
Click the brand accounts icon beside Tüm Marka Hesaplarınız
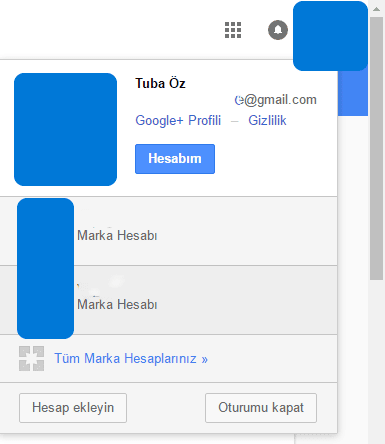(x=31, y=358)
